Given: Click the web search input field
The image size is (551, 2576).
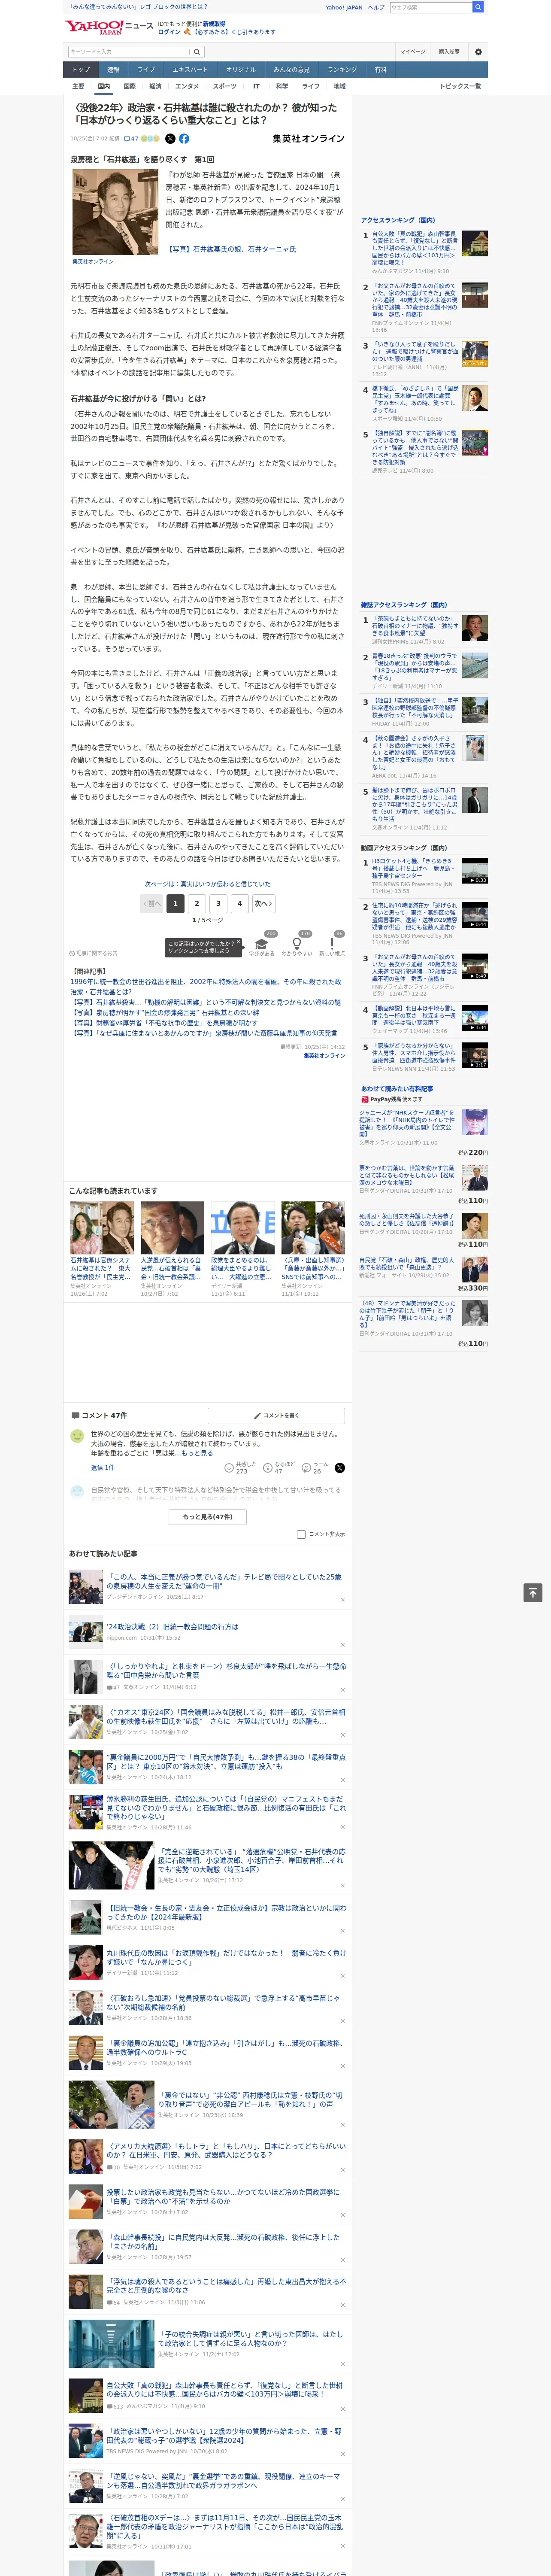Looking at the screenshot, I should point(431,7).
